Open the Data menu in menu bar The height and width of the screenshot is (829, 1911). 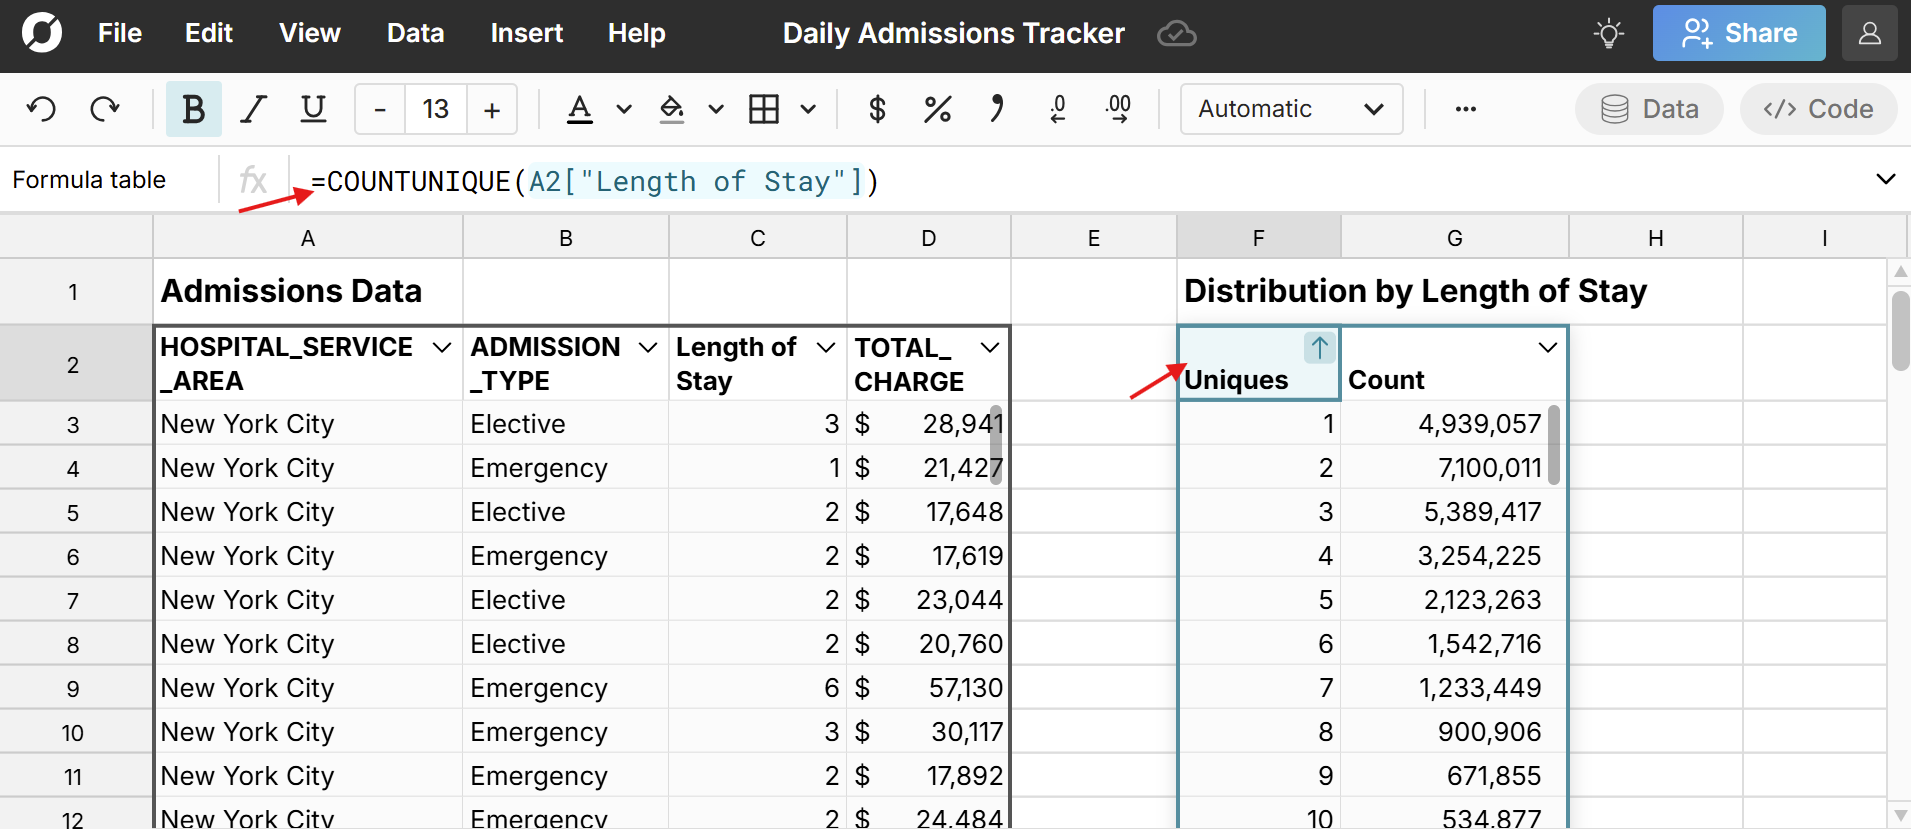pyautogui.click(x=415, y=33)
